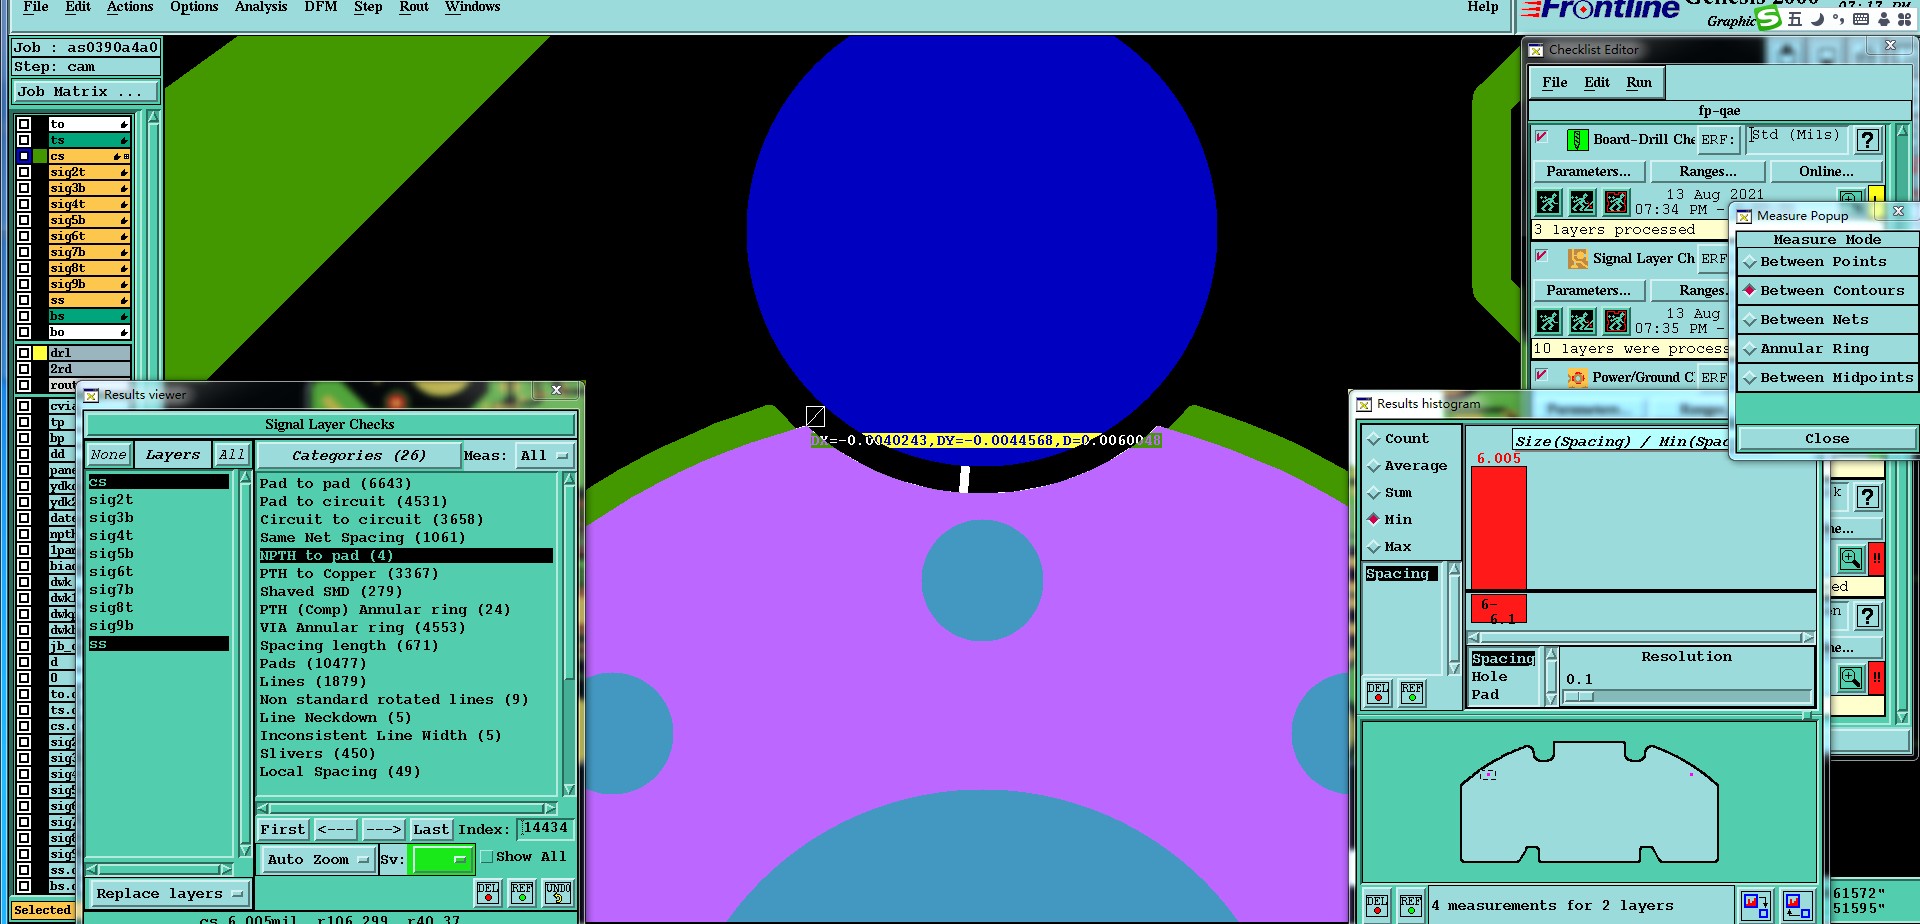The height and width of the screenshot is (924, 1920).
Task: Click the red 6.005 histogram bar
Action: pos(1498,528)
